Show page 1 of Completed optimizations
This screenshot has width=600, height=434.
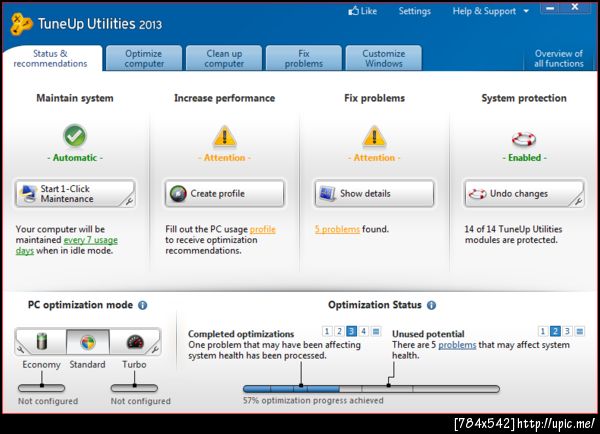point(327,331)
